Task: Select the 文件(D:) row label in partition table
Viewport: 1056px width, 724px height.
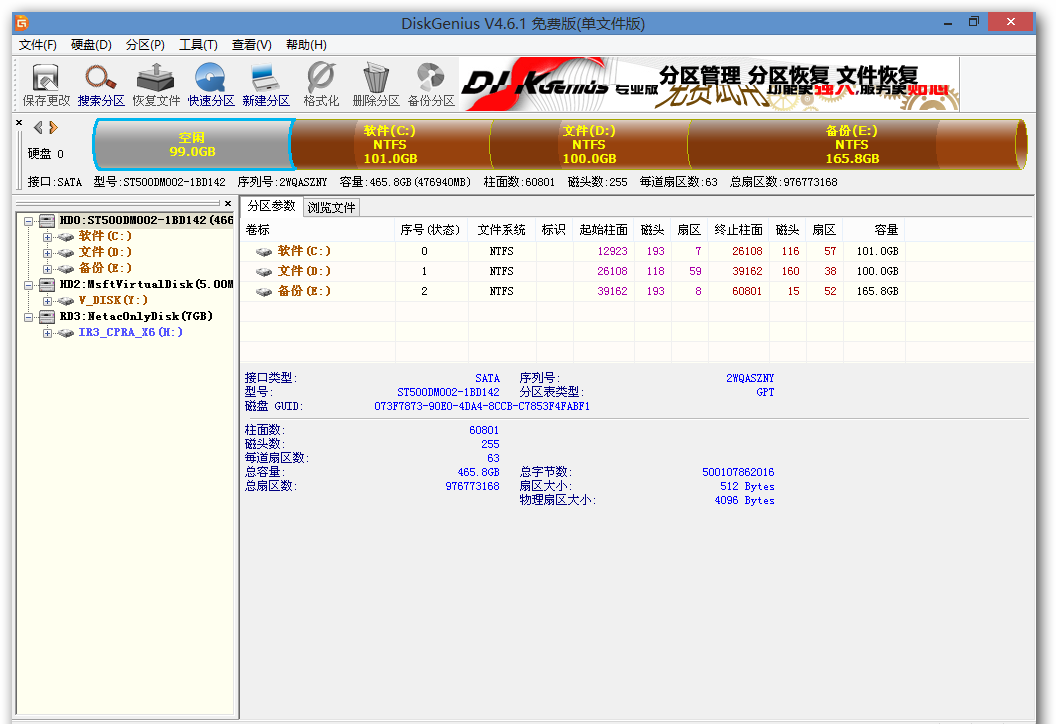Action: 304,271
